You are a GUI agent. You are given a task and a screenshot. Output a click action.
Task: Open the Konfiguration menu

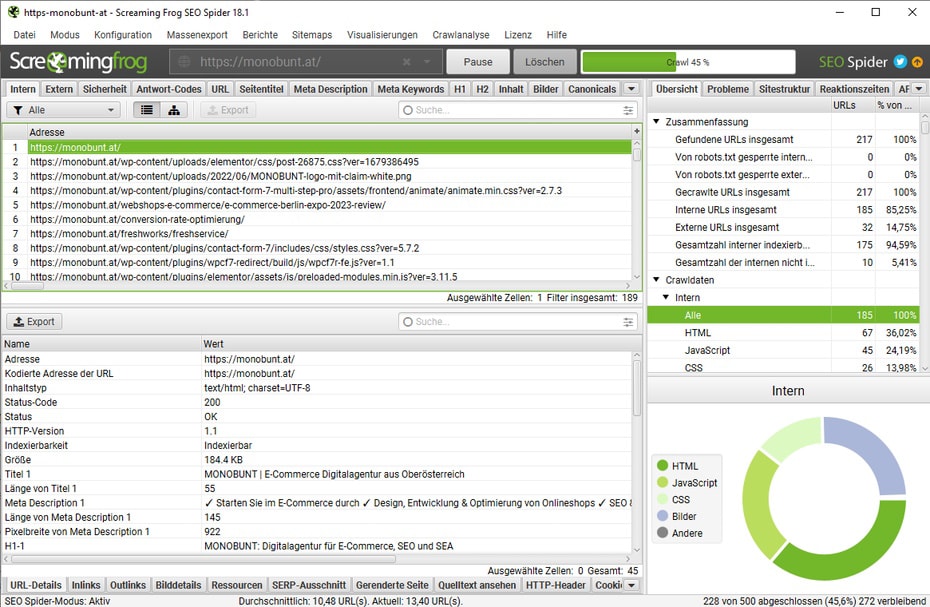123,35
